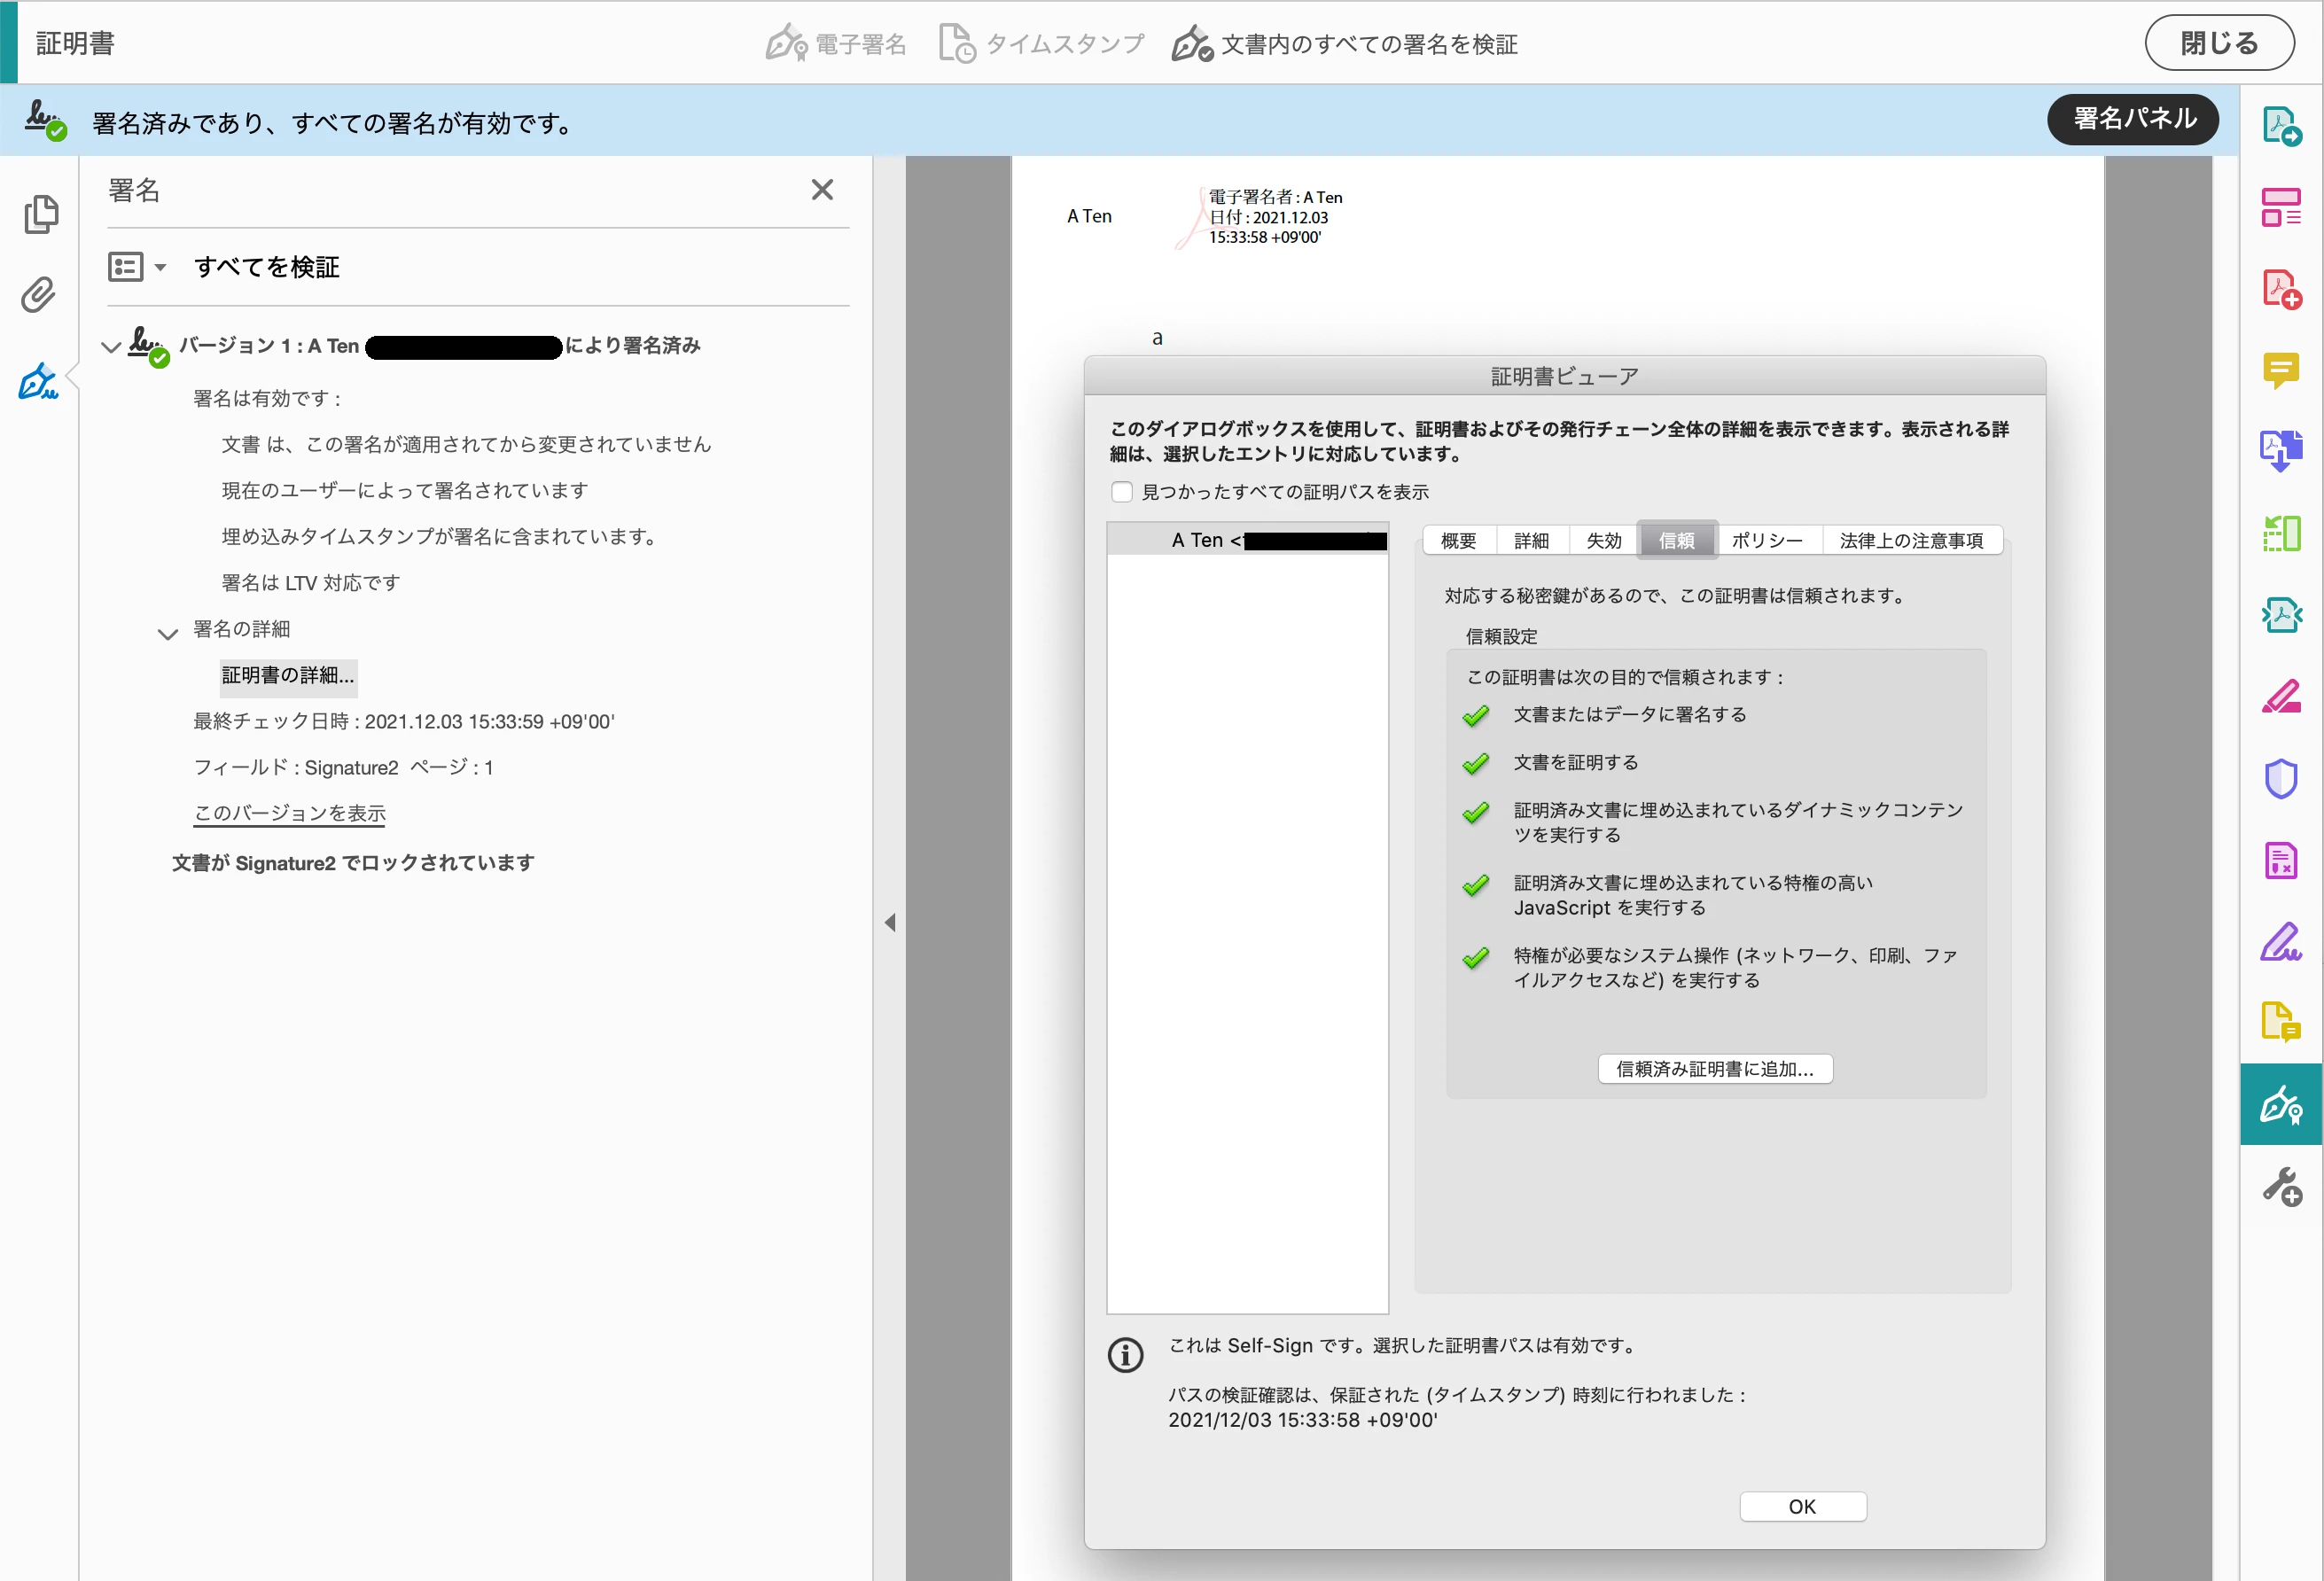Image resolution: width=2324 pixels, height=1581 pixels.
Task: Open the このバージョンを表示 link
Action: [289, 813]
